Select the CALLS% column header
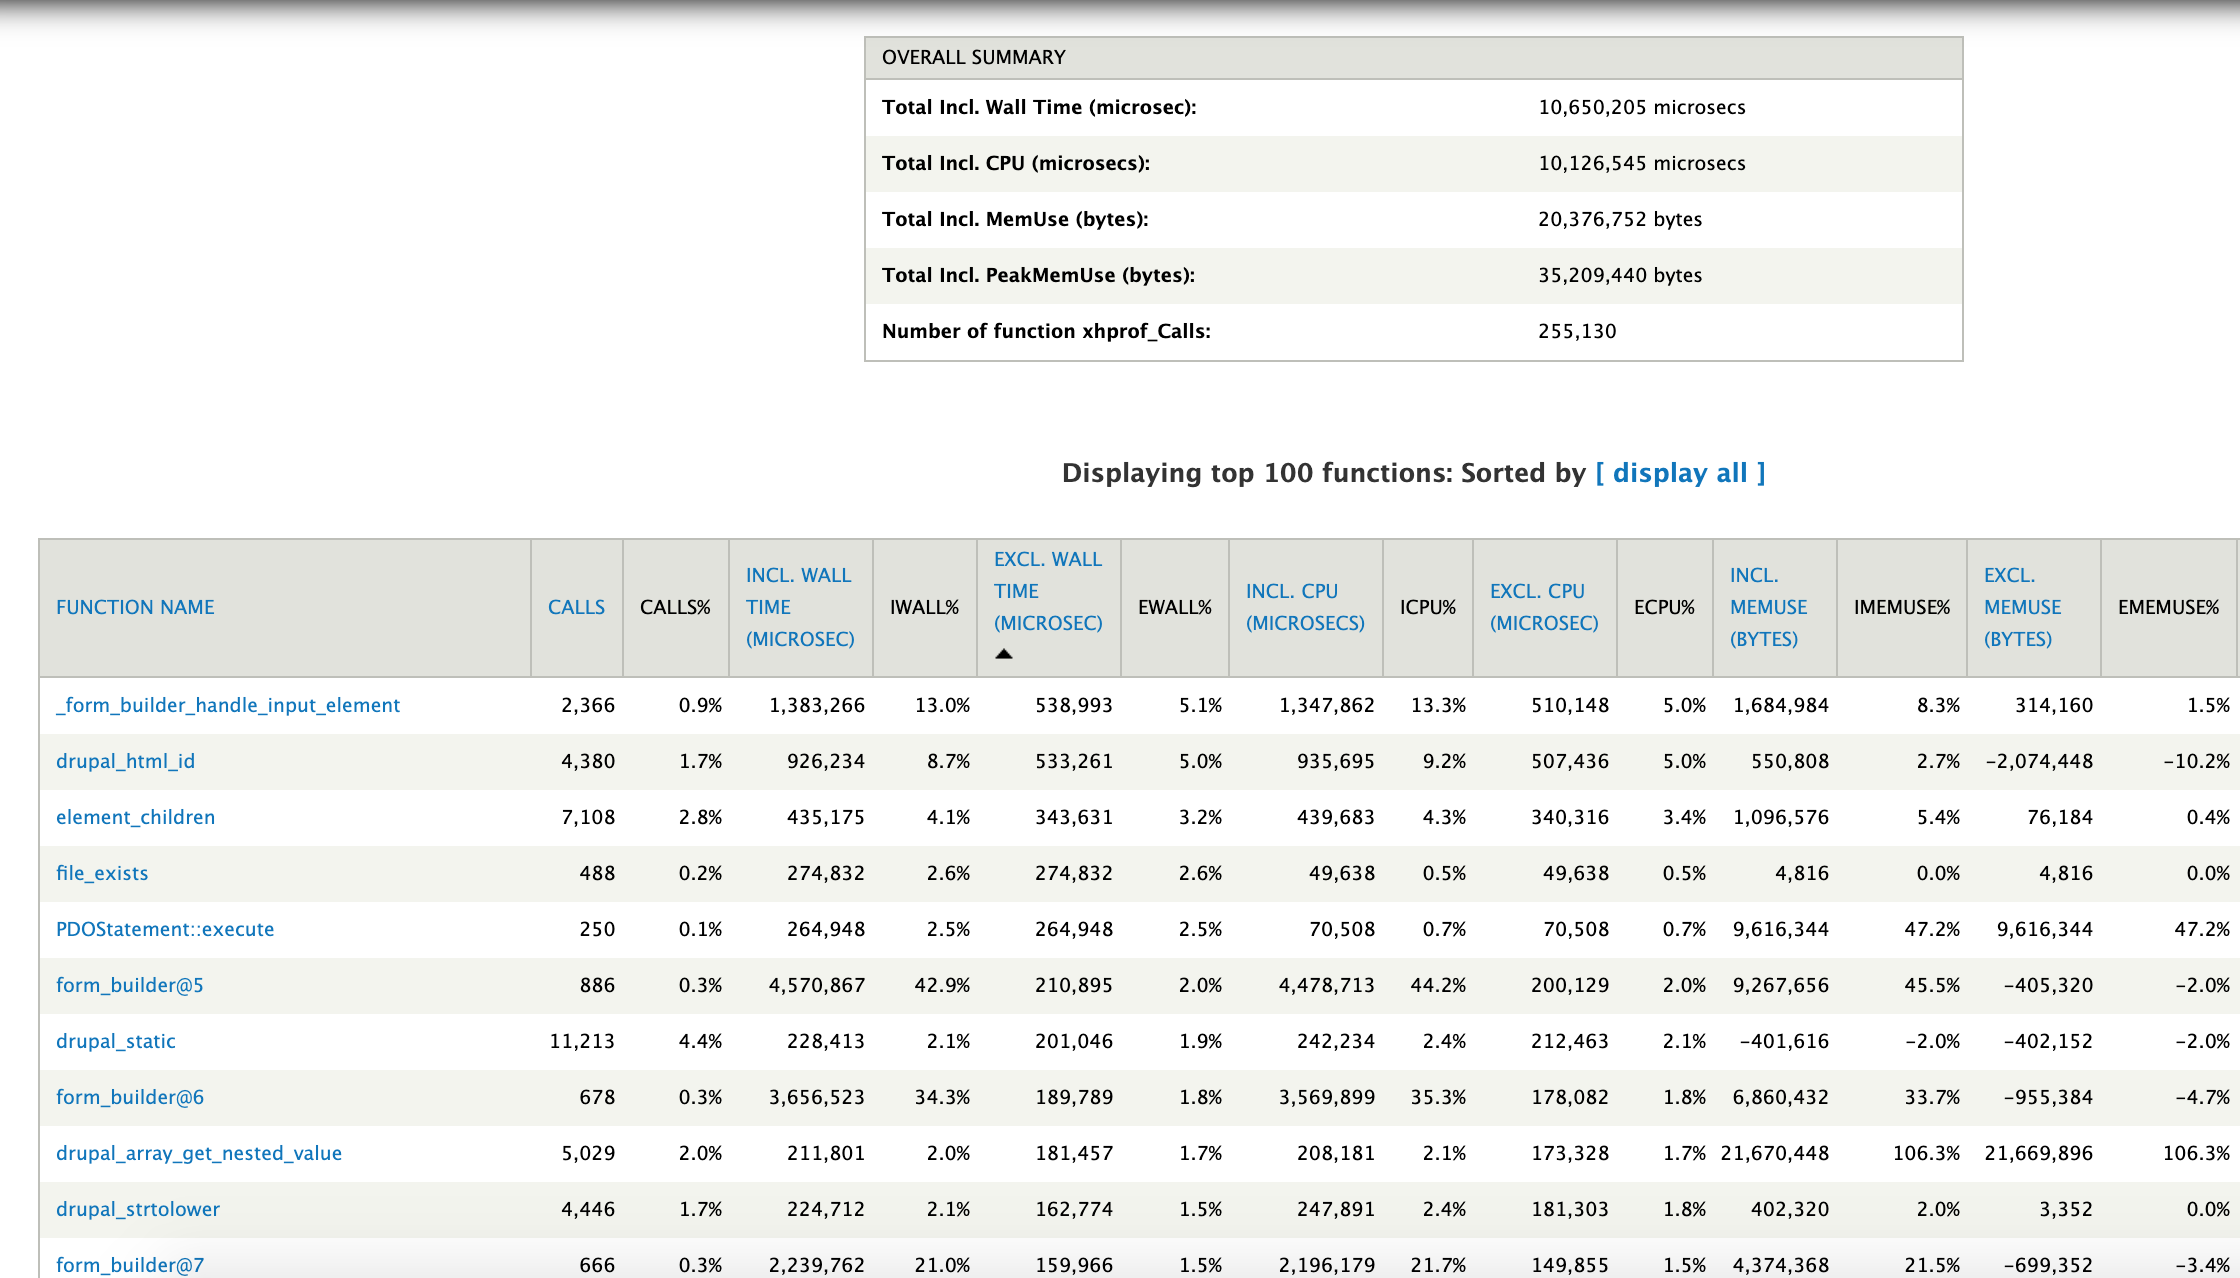Screen dimensions: 2240x1278 tap(675, 607)
